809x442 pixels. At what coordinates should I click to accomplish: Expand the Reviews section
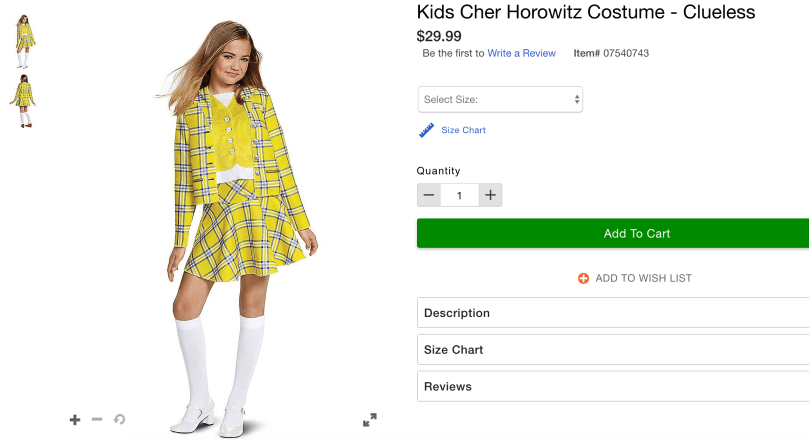[x=612, y=386]
